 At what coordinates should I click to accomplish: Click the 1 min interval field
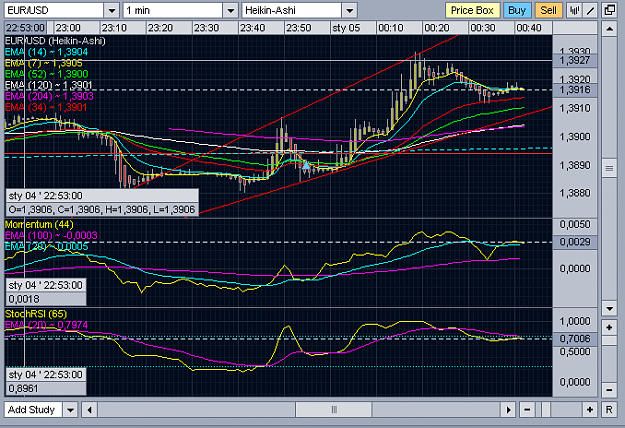coord(173,10)
